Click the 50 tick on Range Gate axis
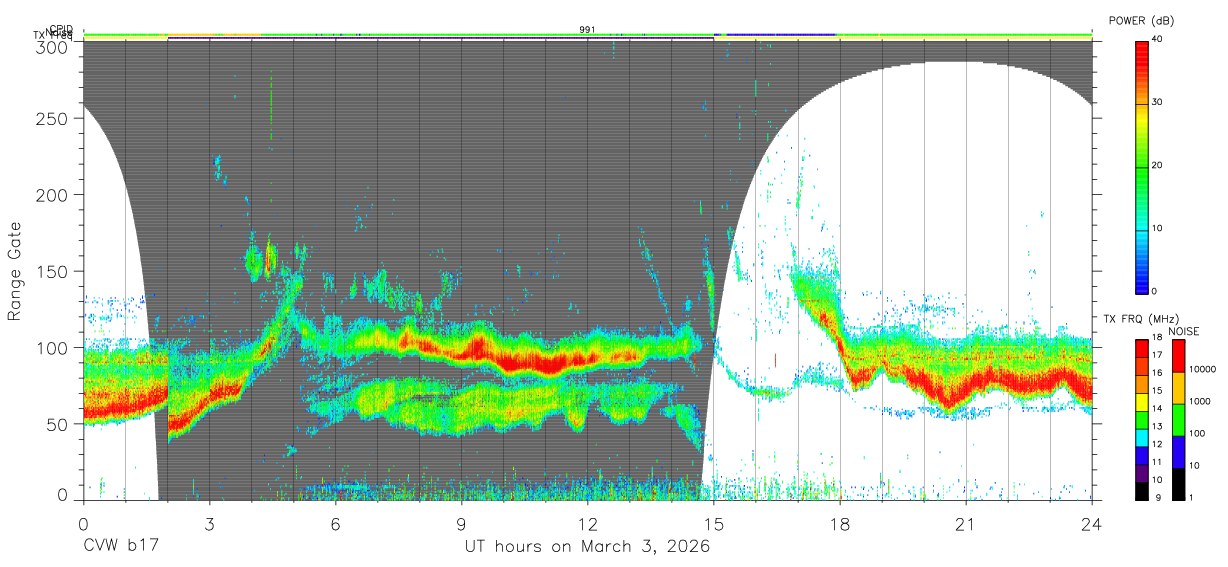This screenshot has width=1228, height=567. click(x=59, y=424)
